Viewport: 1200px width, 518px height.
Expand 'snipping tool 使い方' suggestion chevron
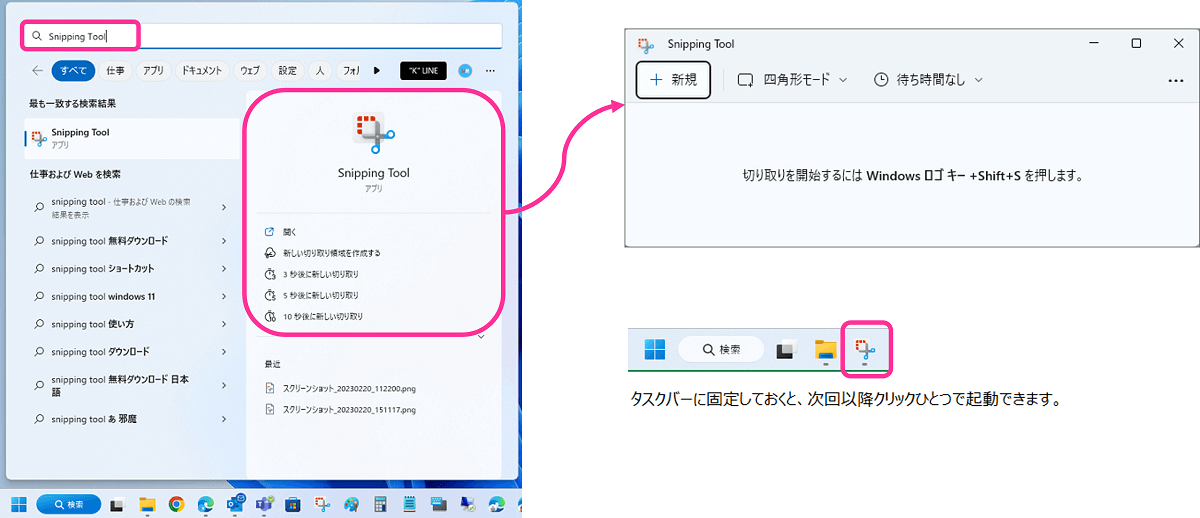[x=223, y=324]
